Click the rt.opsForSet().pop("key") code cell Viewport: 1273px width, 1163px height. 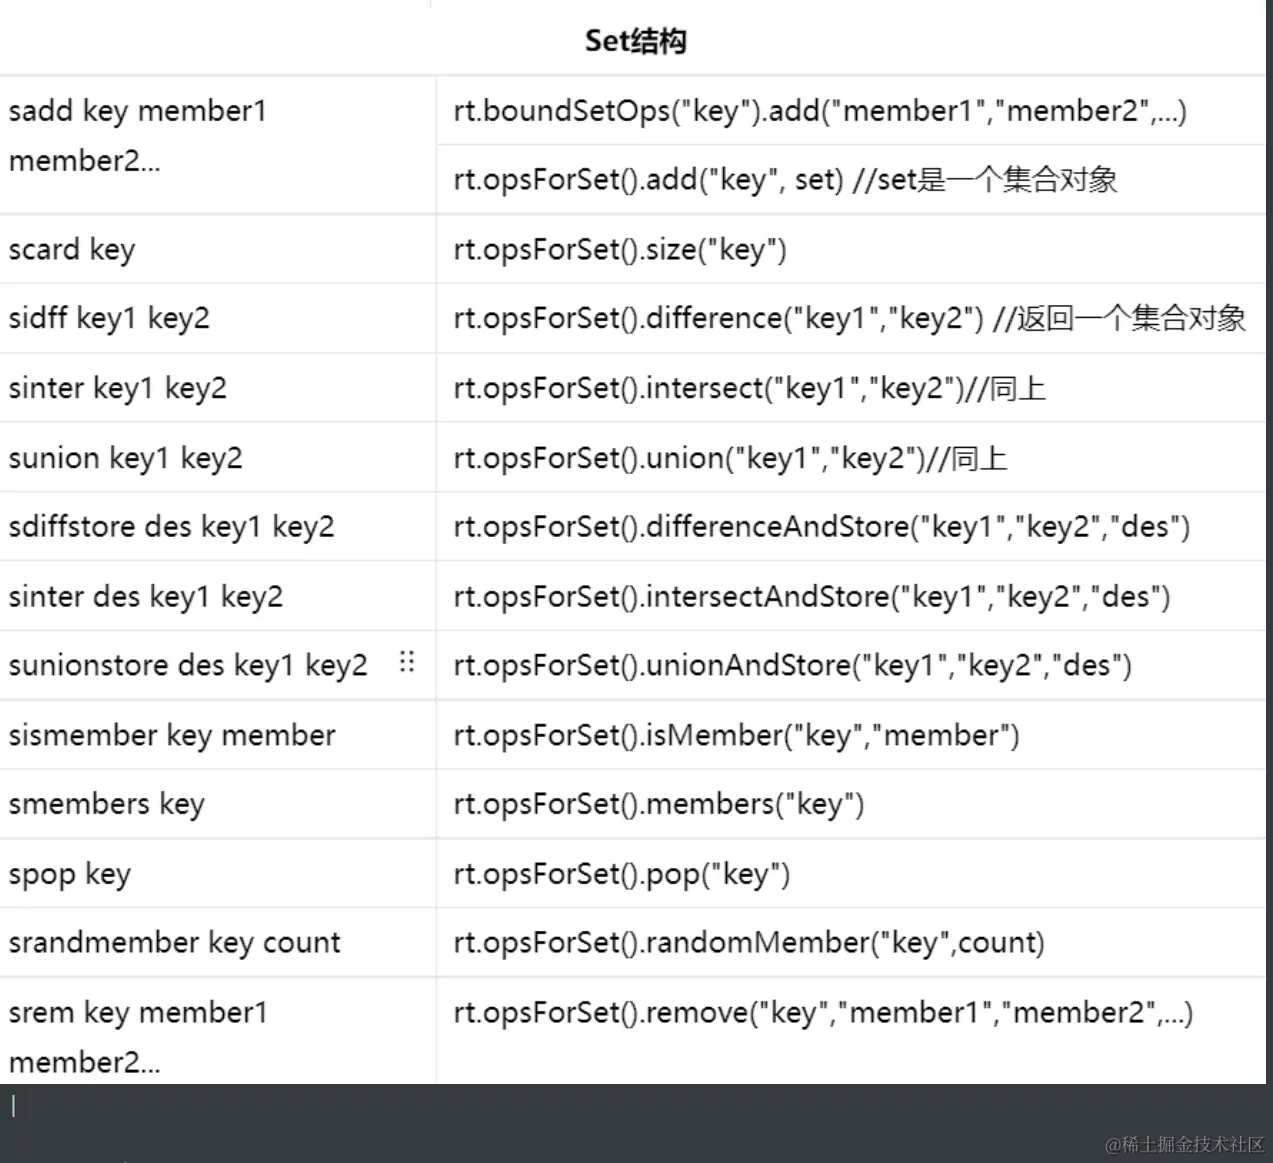(x=621, y=874)
